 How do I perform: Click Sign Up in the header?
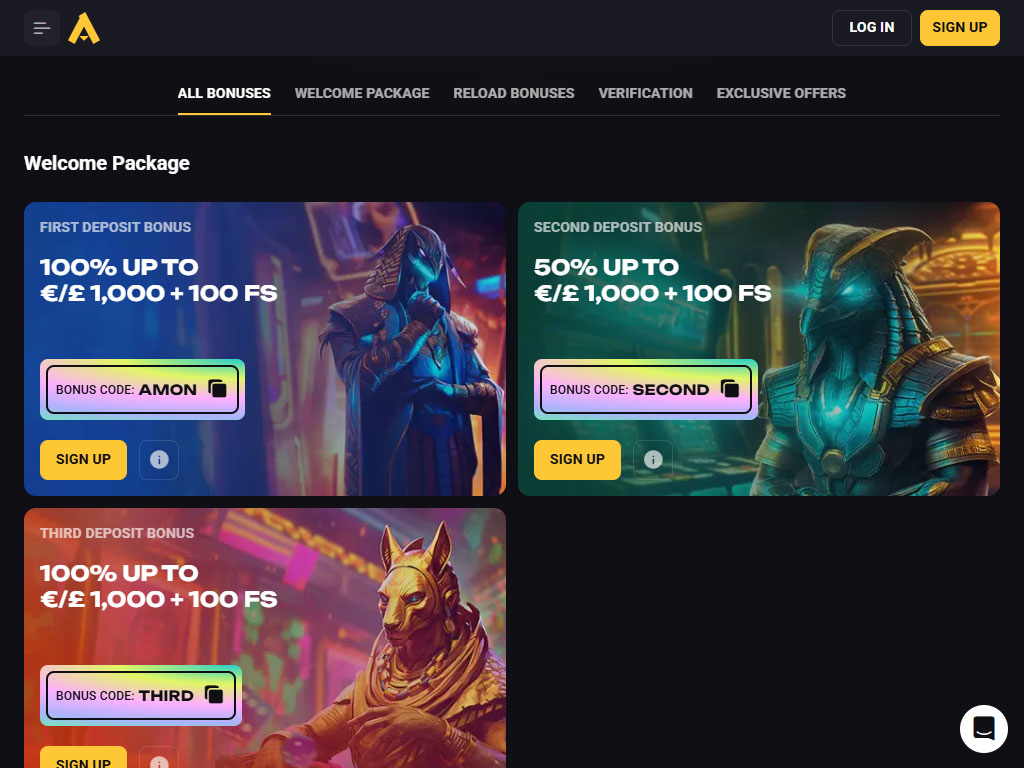point(959,27)
